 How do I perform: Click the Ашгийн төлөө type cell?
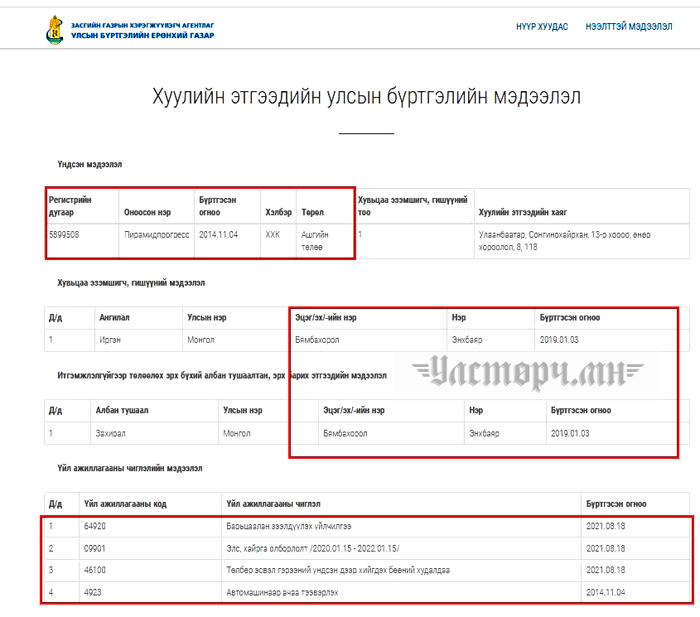point(315,240)
